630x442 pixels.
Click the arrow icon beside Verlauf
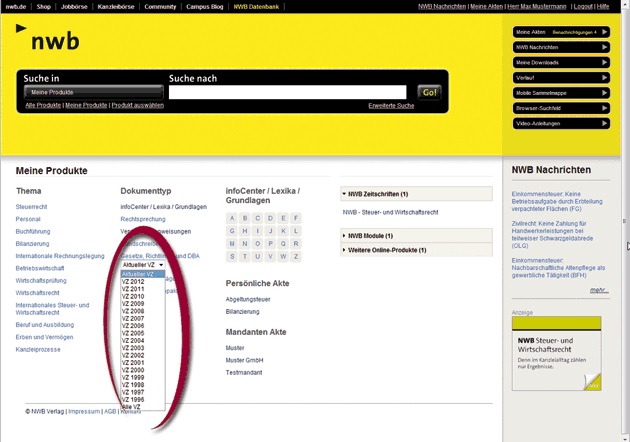tap(604, 77)
